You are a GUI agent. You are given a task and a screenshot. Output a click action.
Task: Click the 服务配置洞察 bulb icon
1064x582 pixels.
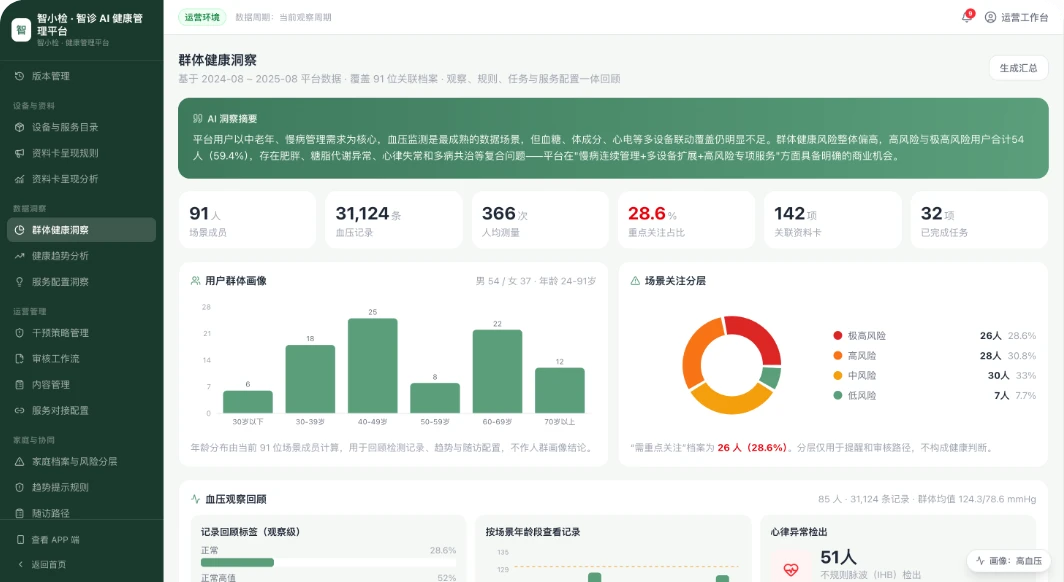pyautogui.click(x=19, y=282)
